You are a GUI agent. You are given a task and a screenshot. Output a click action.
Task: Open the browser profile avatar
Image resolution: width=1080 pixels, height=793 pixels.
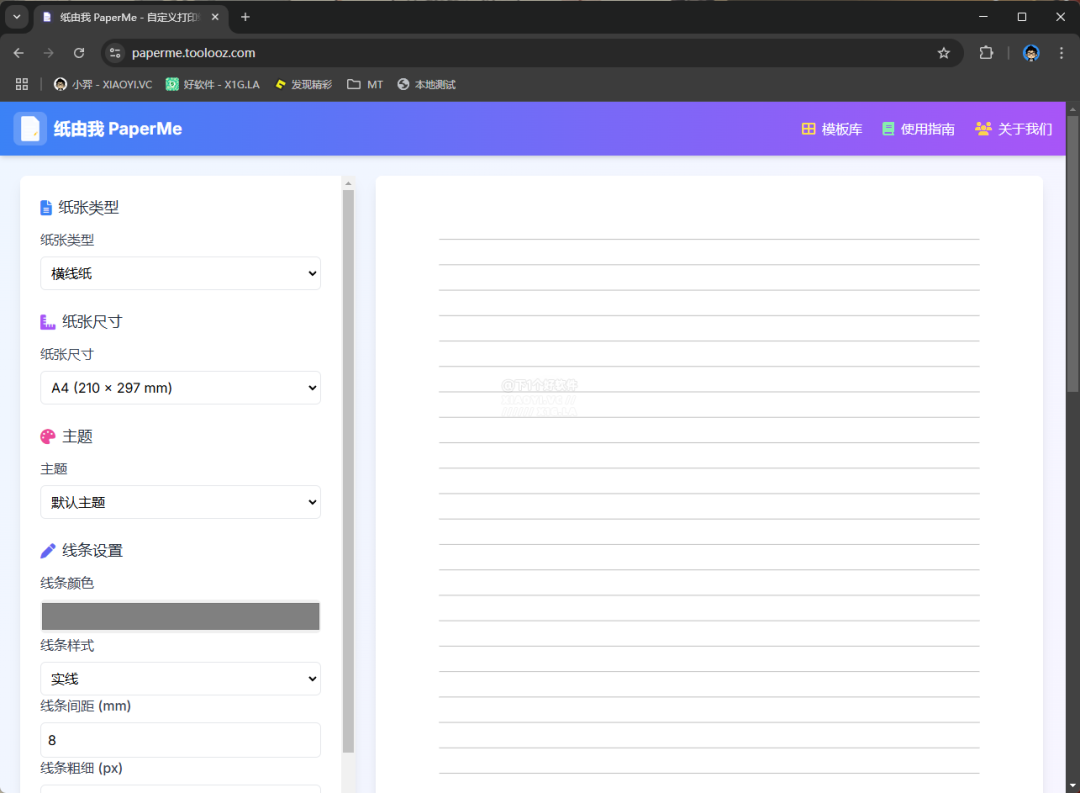pos(1031,53)
